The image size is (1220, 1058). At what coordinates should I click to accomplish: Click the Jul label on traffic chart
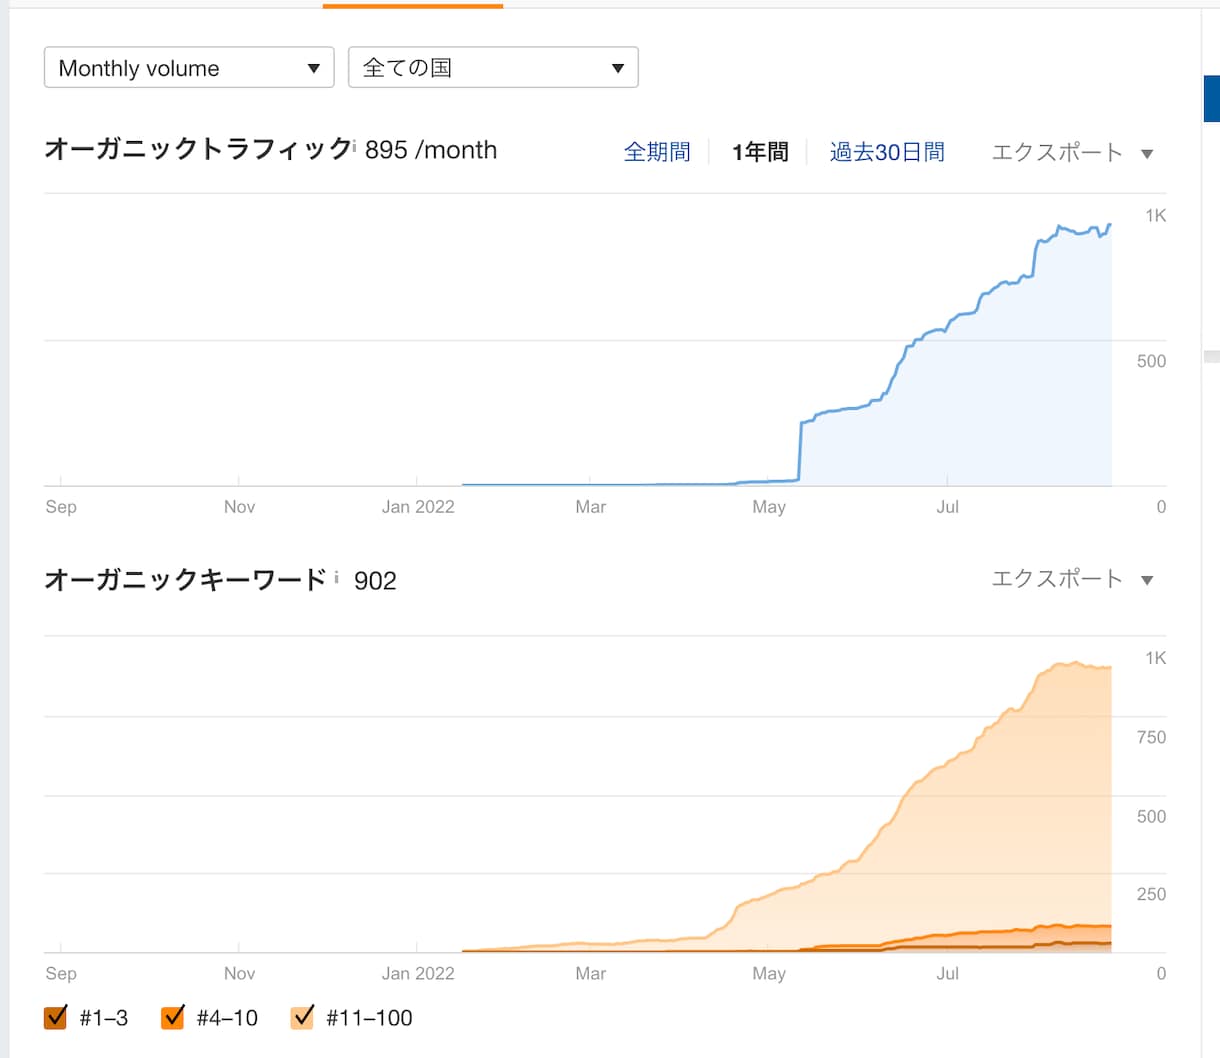(x=947, y=507)
